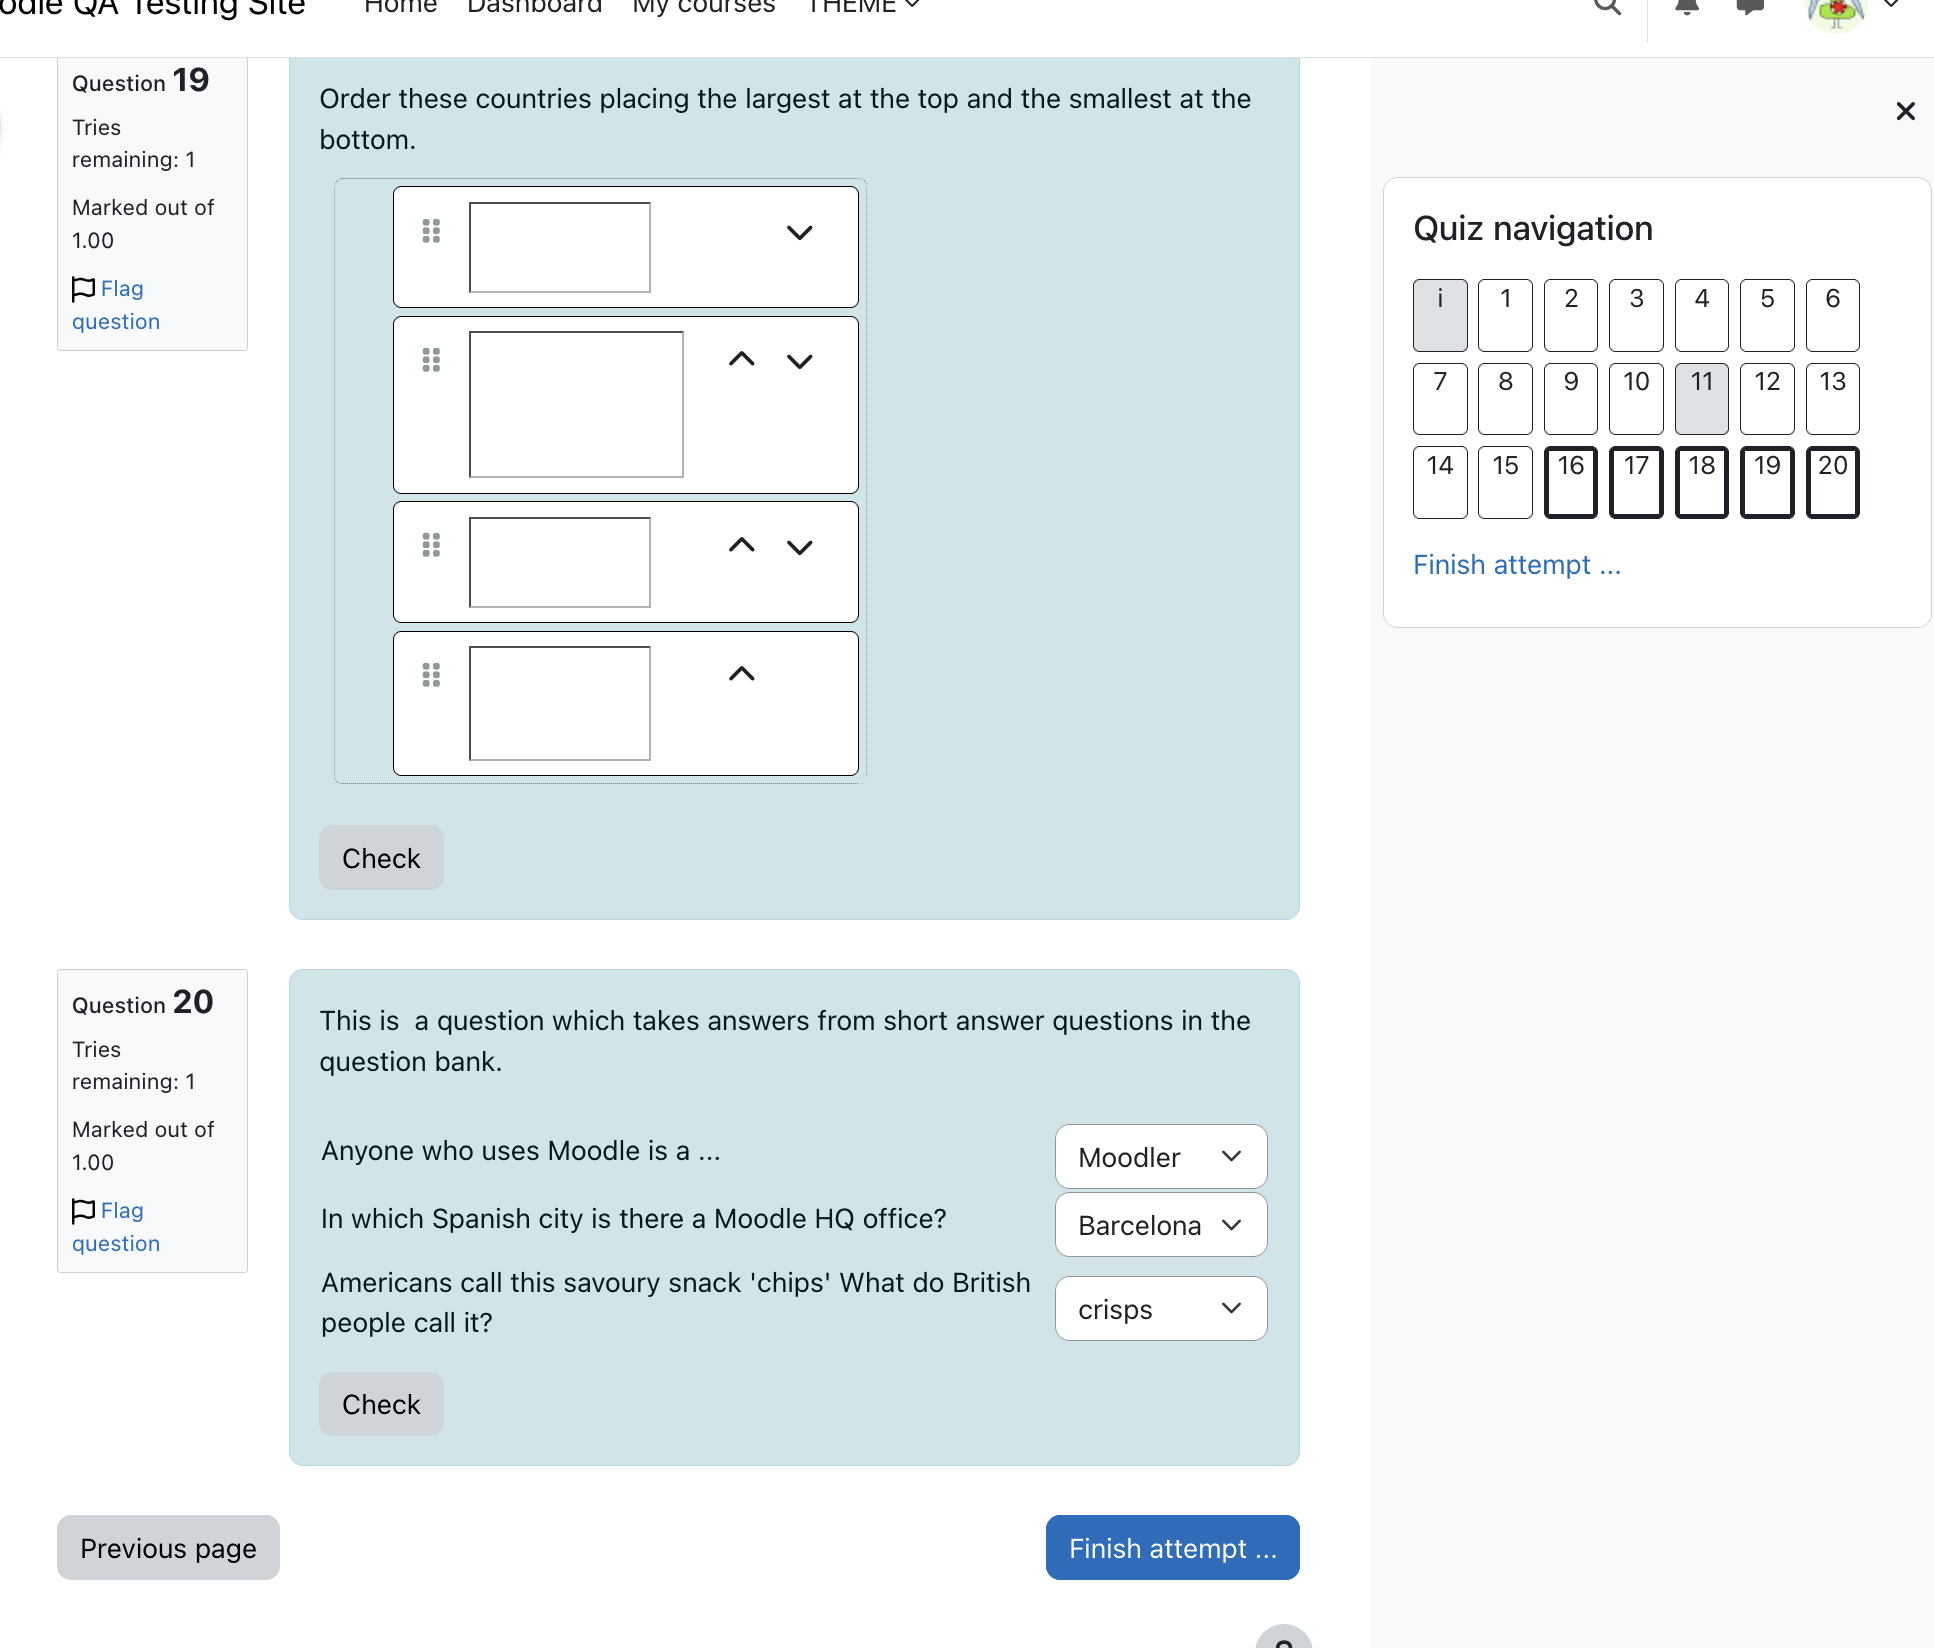Close the quiz navigation drawer
Viewport: 1934px width, 1648px height.
(1905, 111)
